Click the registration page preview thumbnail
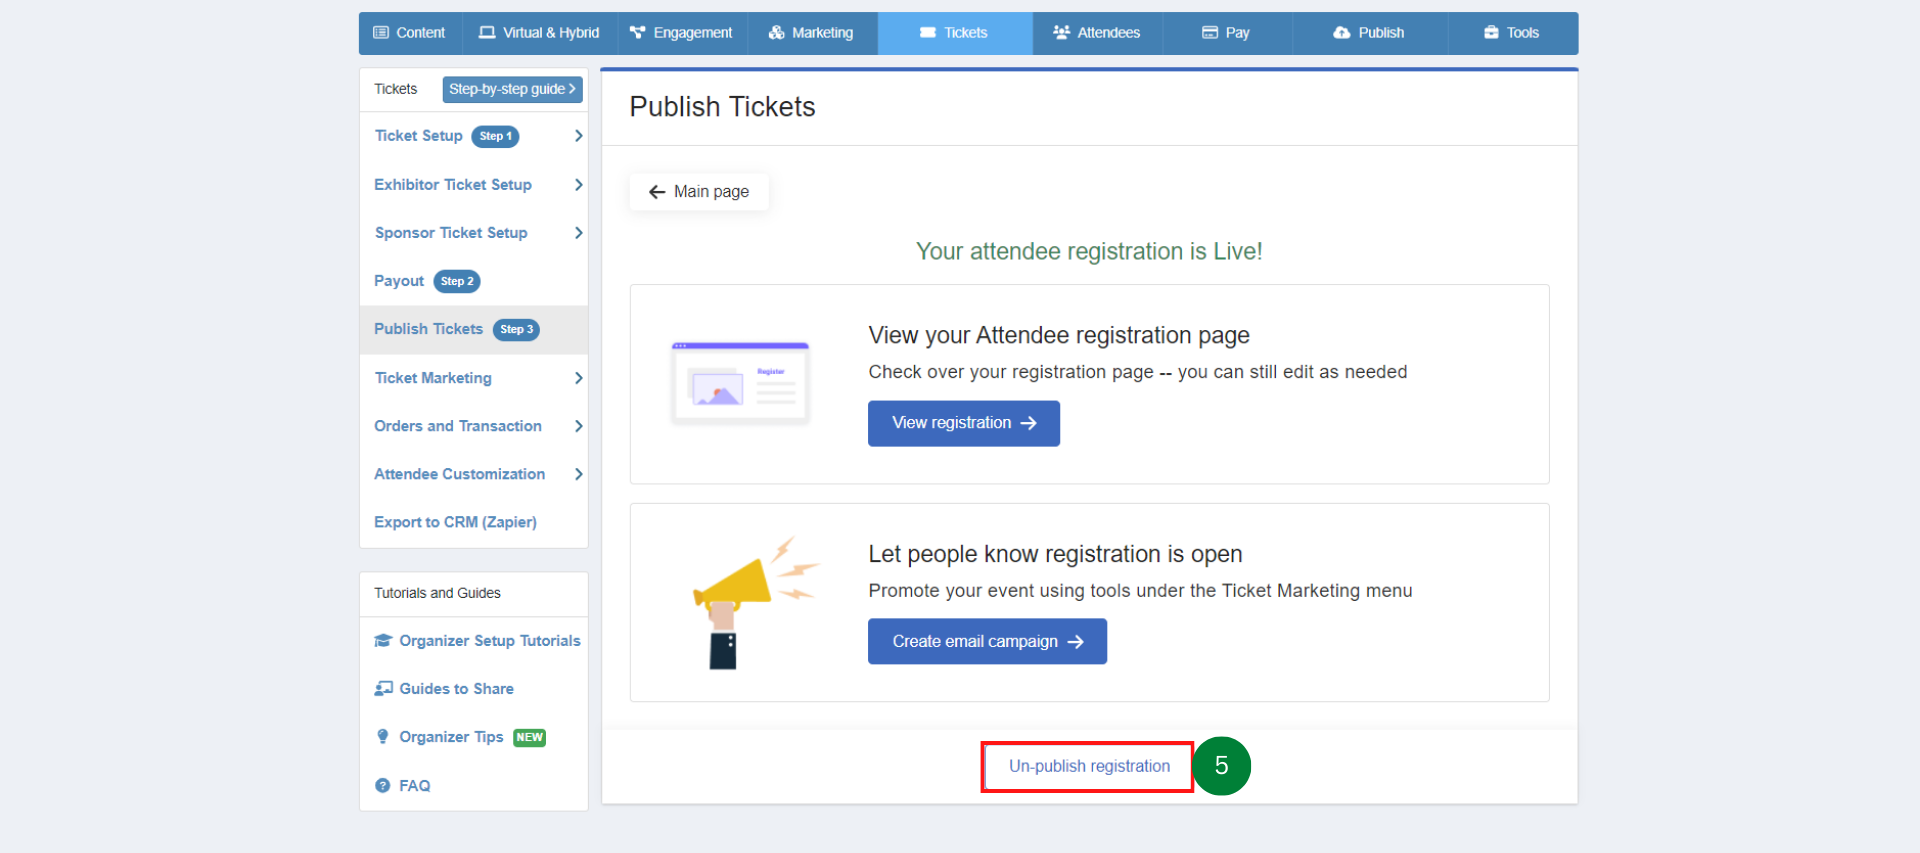The height and width of the screenshot is (853, 1920). pos(741,384)
